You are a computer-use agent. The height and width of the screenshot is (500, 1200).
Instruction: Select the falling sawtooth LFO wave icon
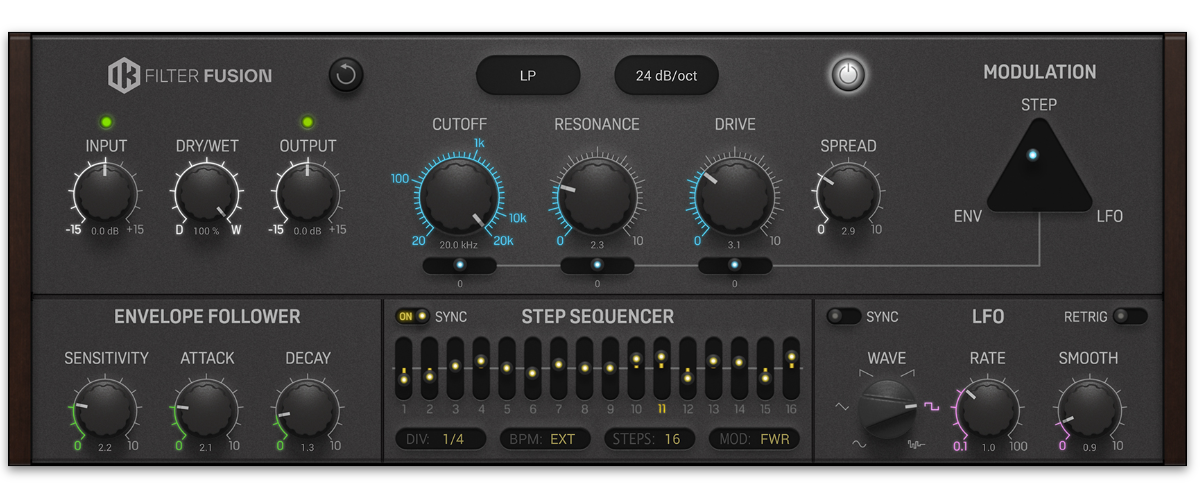(866, 373)
